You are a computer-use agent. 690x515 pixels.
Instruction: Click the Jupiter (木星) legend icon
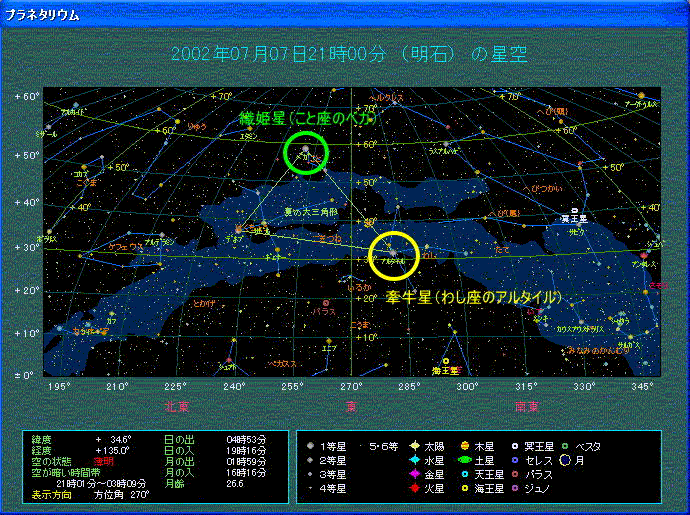[x=466, y=446]
